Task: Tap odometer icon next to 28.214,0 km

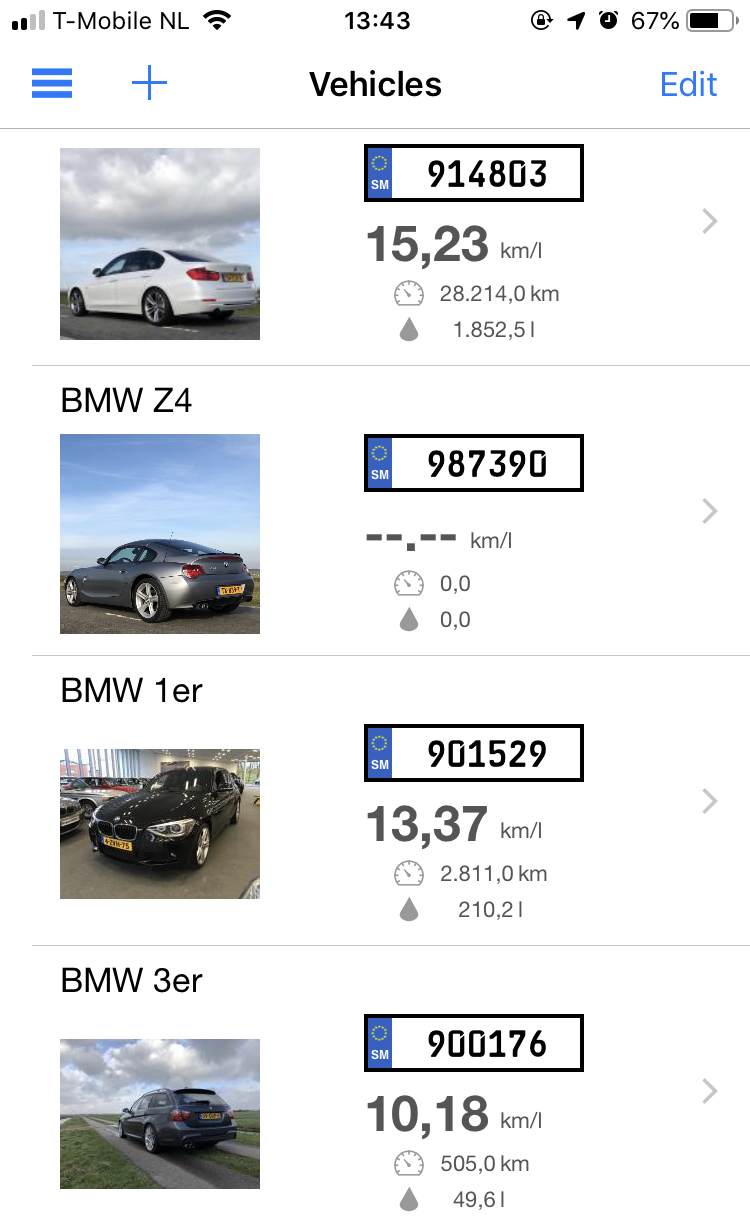Action: [408, 294]
